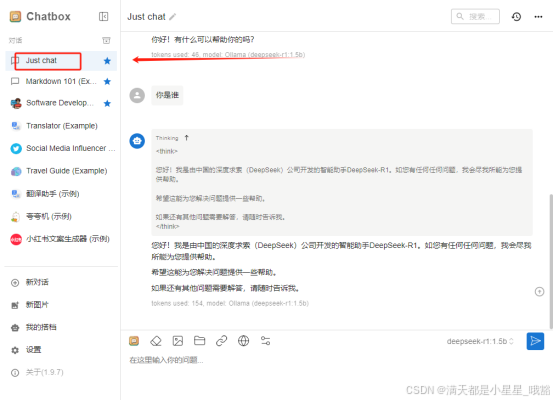This screenshot has height=401, width=554.
Task: Click the Chatbox icon in input toolbar
Action: (x=134, y=341)
